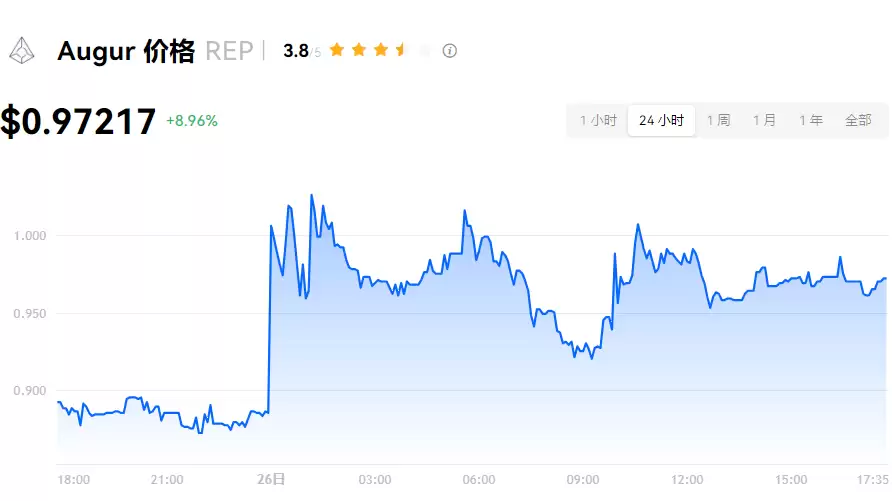Click the 26日 date marker on axis
This screenshot has width=892, height=501.
[271, 480]
